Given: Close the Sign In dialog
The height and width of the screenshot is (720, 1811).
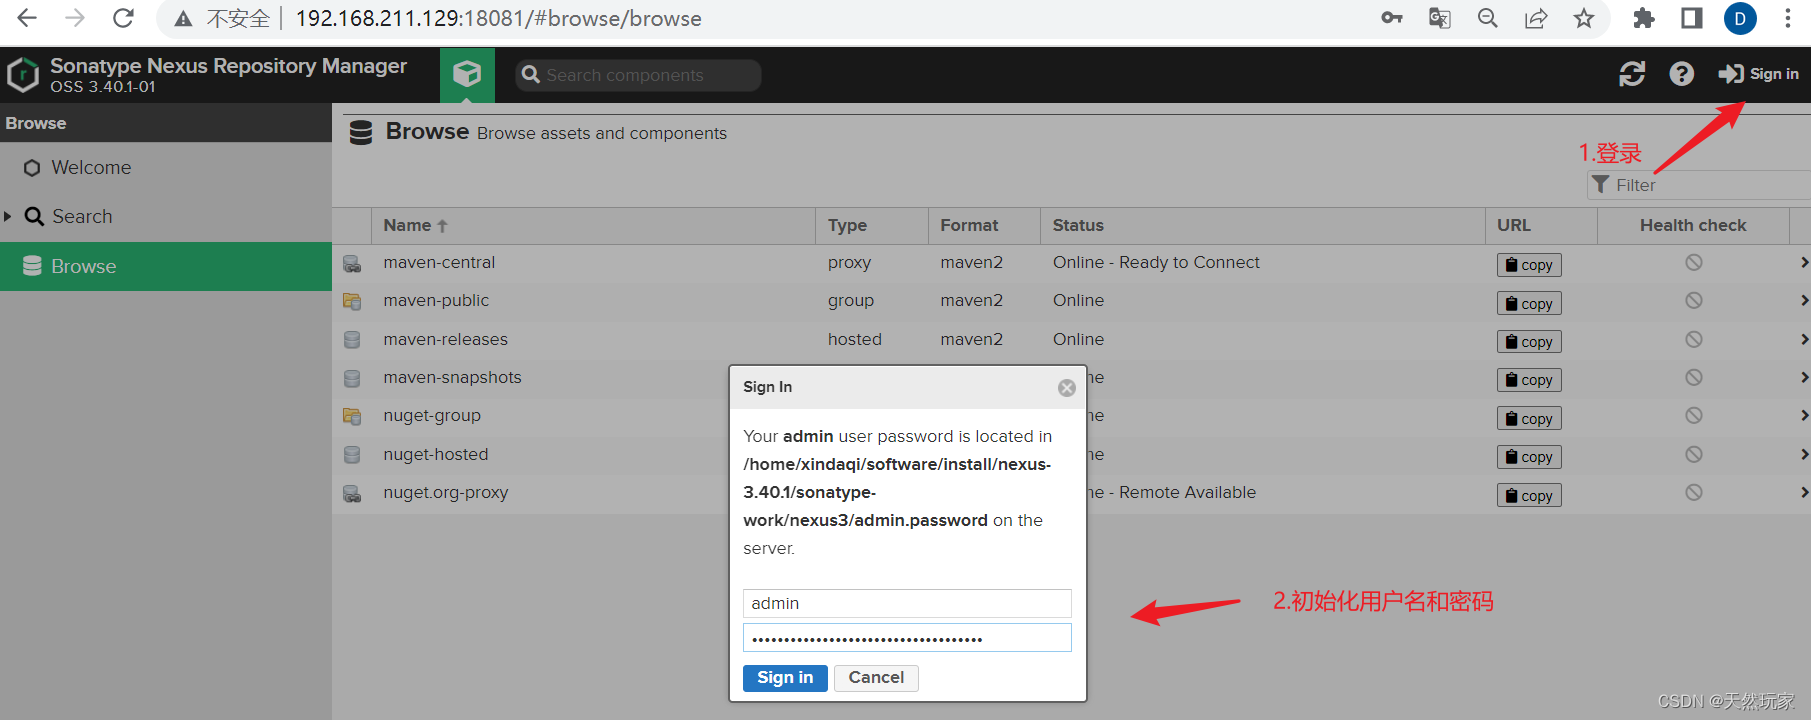Looking at the screenshot, I should click(1067, 388).
